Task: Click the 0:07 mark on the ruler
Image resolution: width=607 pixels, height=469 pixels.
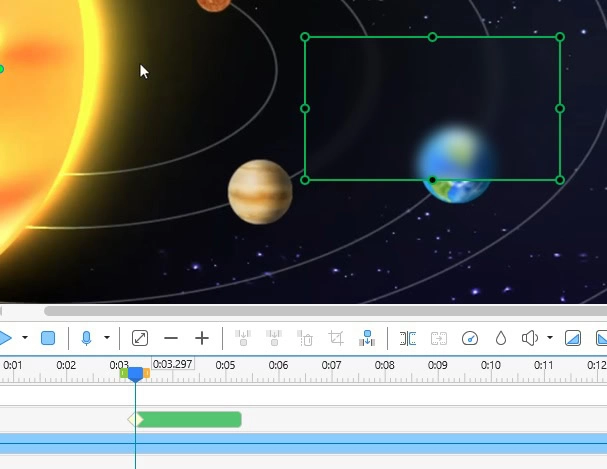Action: pos(331,365)
